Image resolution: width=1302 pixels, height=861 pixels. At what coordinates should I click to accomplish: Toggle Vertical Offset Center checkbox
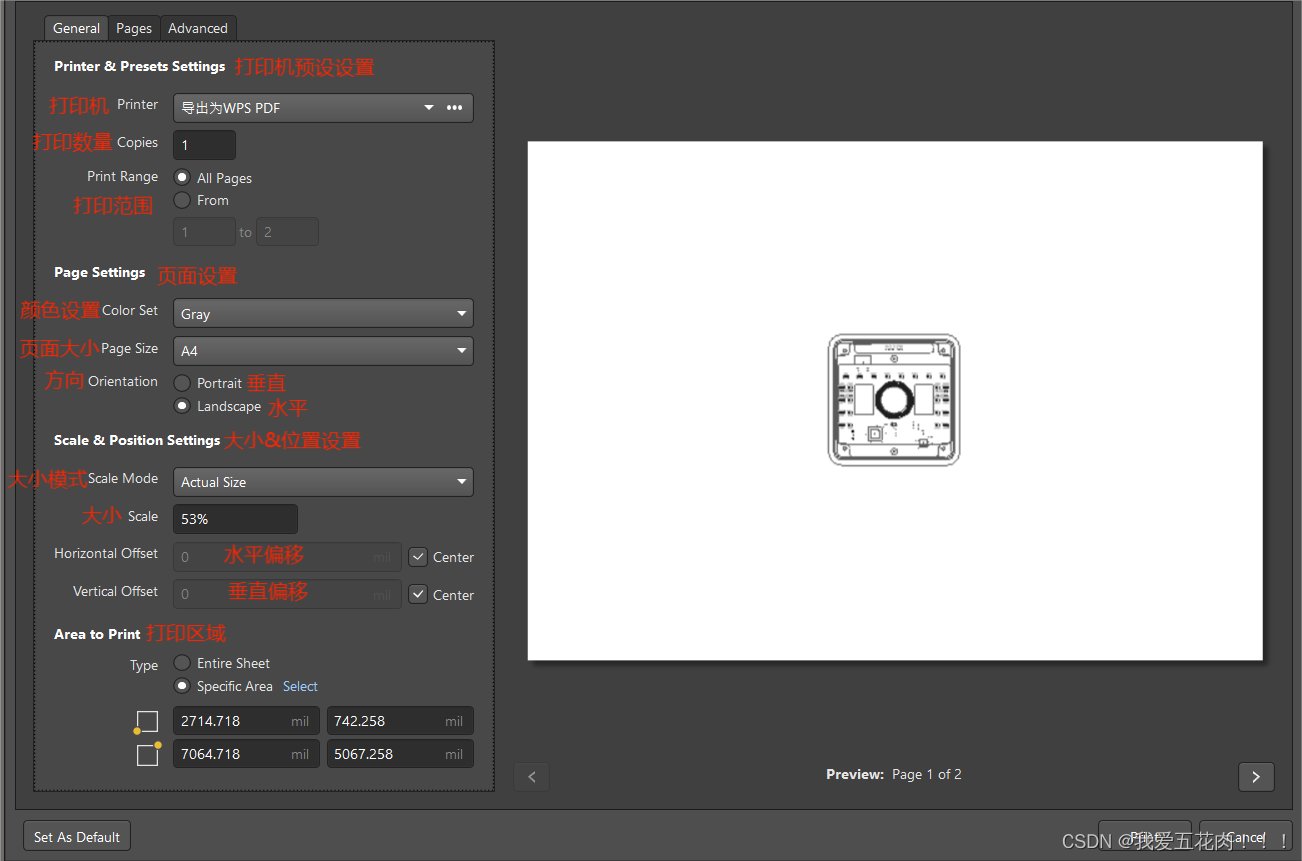pyautogui.click(x=418, y=595)
